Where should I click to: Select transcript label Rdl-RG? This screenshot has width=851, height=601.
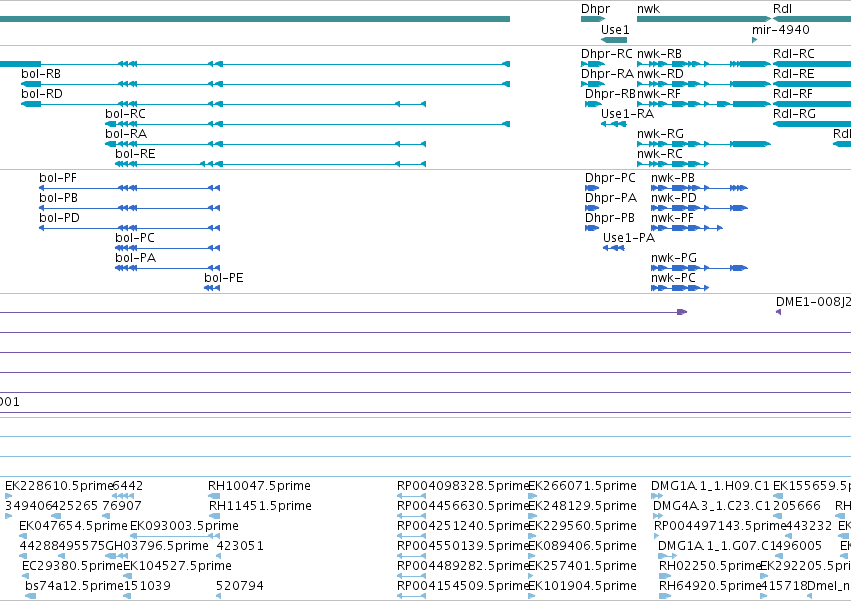(x=794, y=114)
